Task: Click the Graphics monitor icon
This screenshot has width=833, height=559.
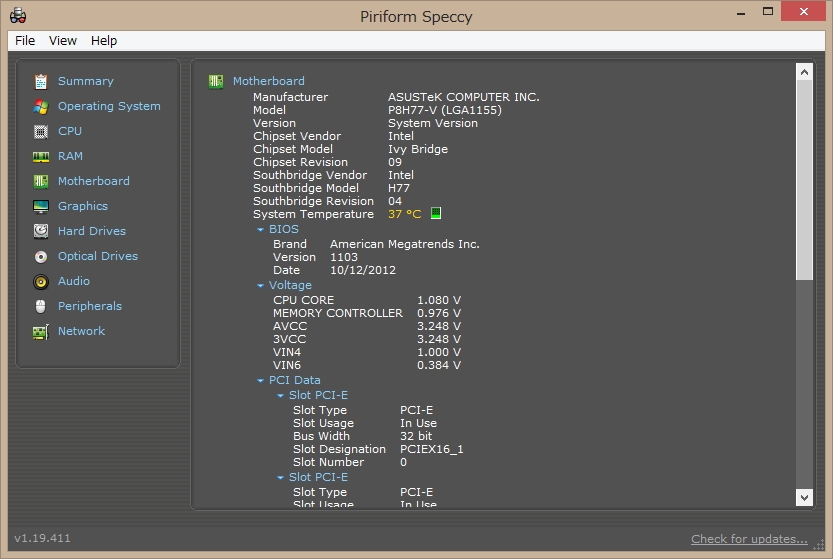Action: click(41, 206)
